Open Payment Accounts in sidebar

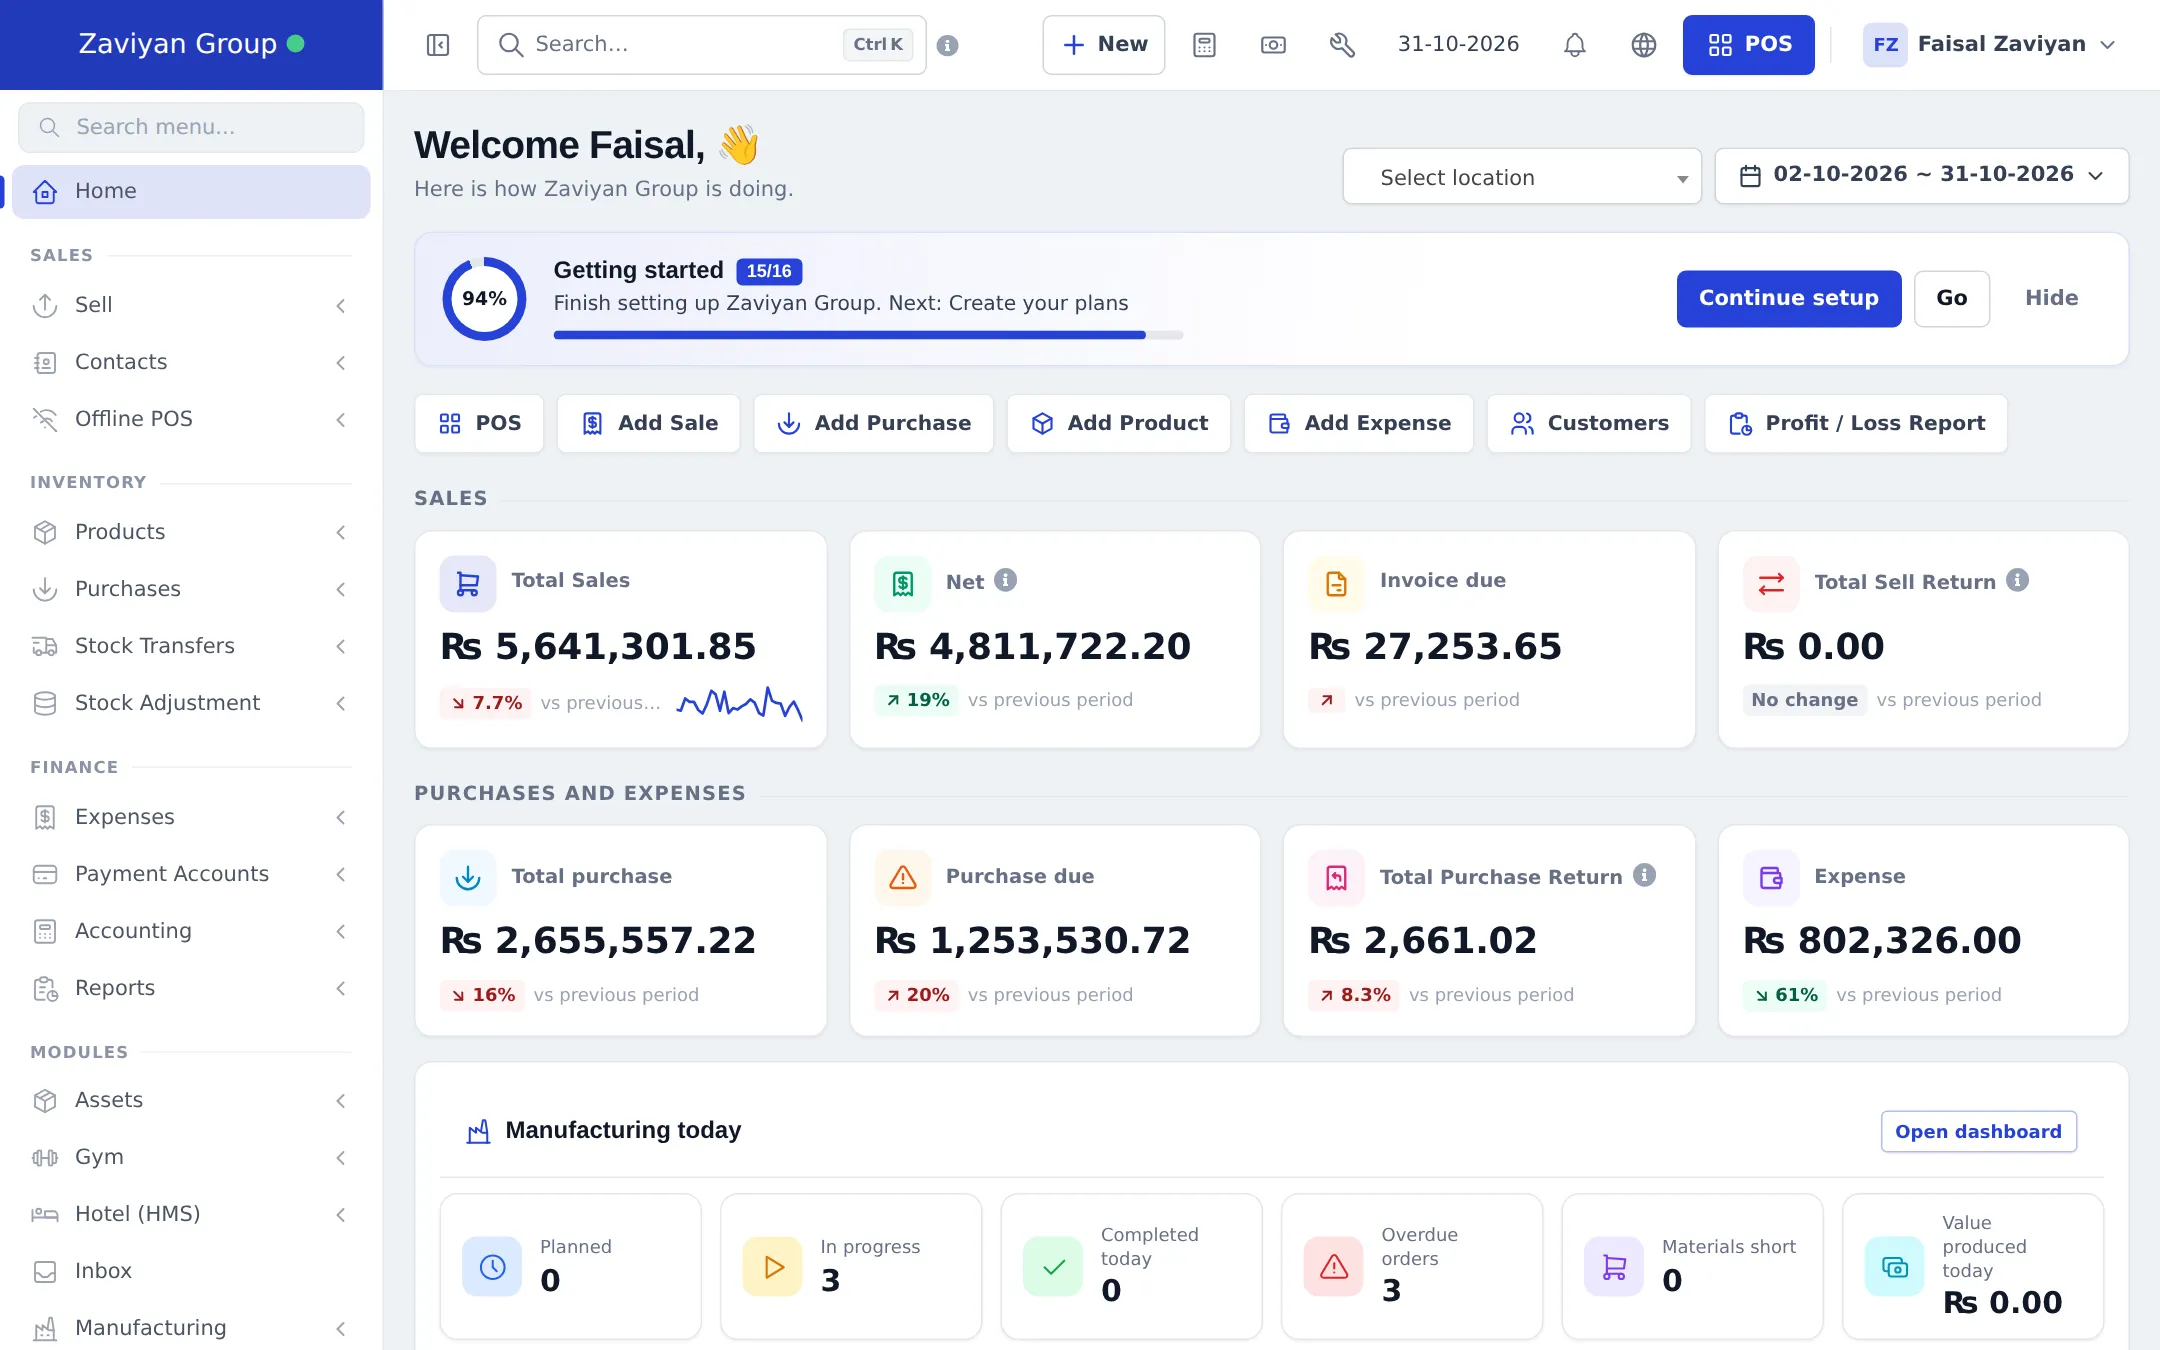tap(192, 874)
